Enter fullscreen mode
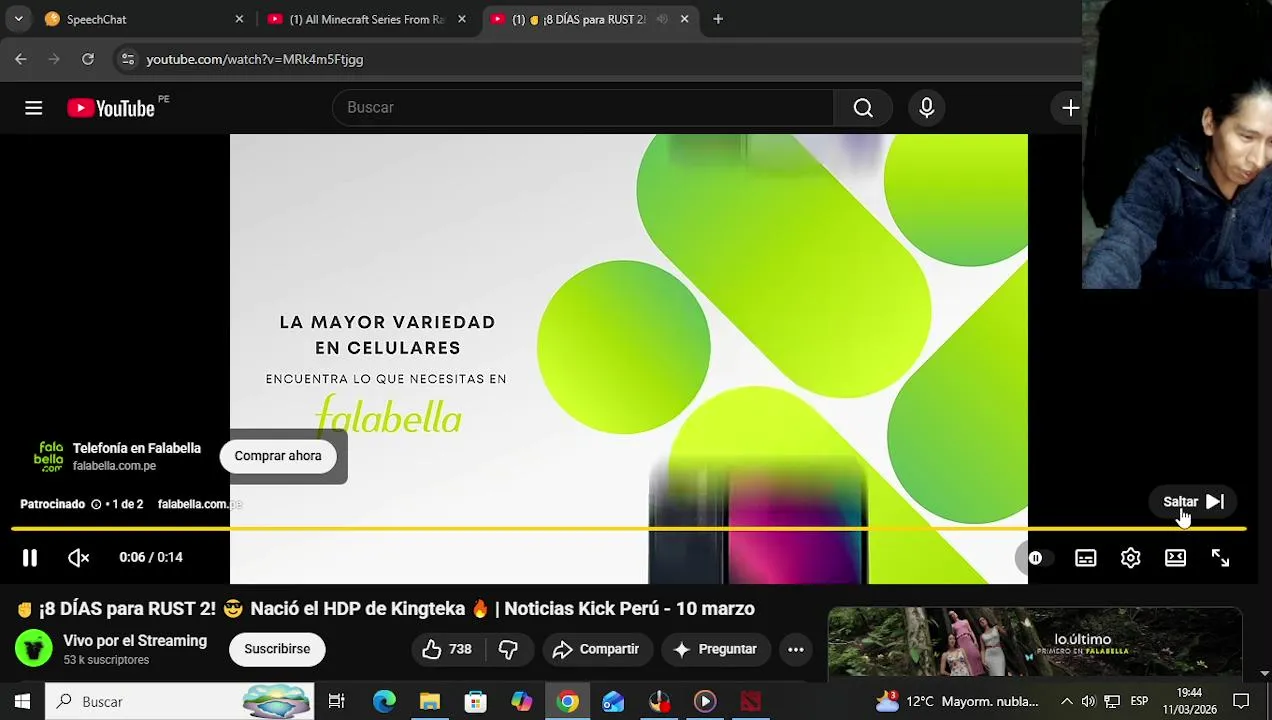The height and width of the screenshot is (720, 1272). tap(1221, 558)
